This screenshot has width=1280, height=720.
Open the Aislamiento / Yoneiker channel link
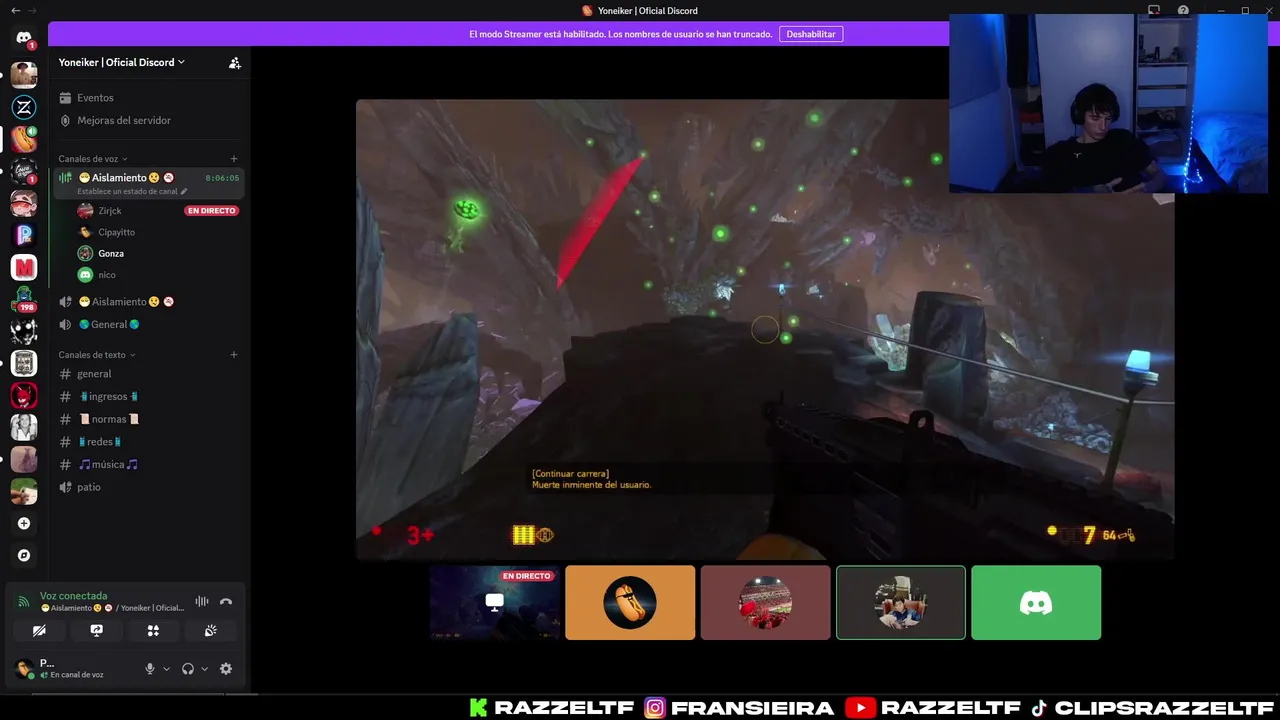[x=112, y=608]
